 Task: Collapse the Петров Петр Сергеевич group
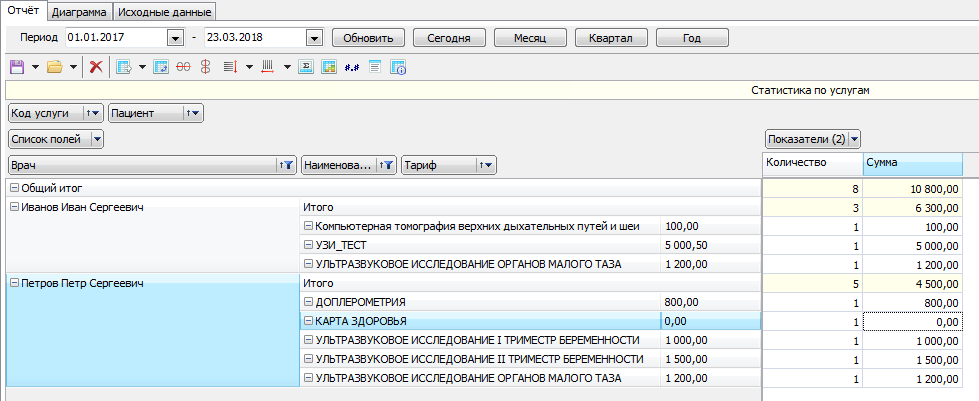coord(13,284)
